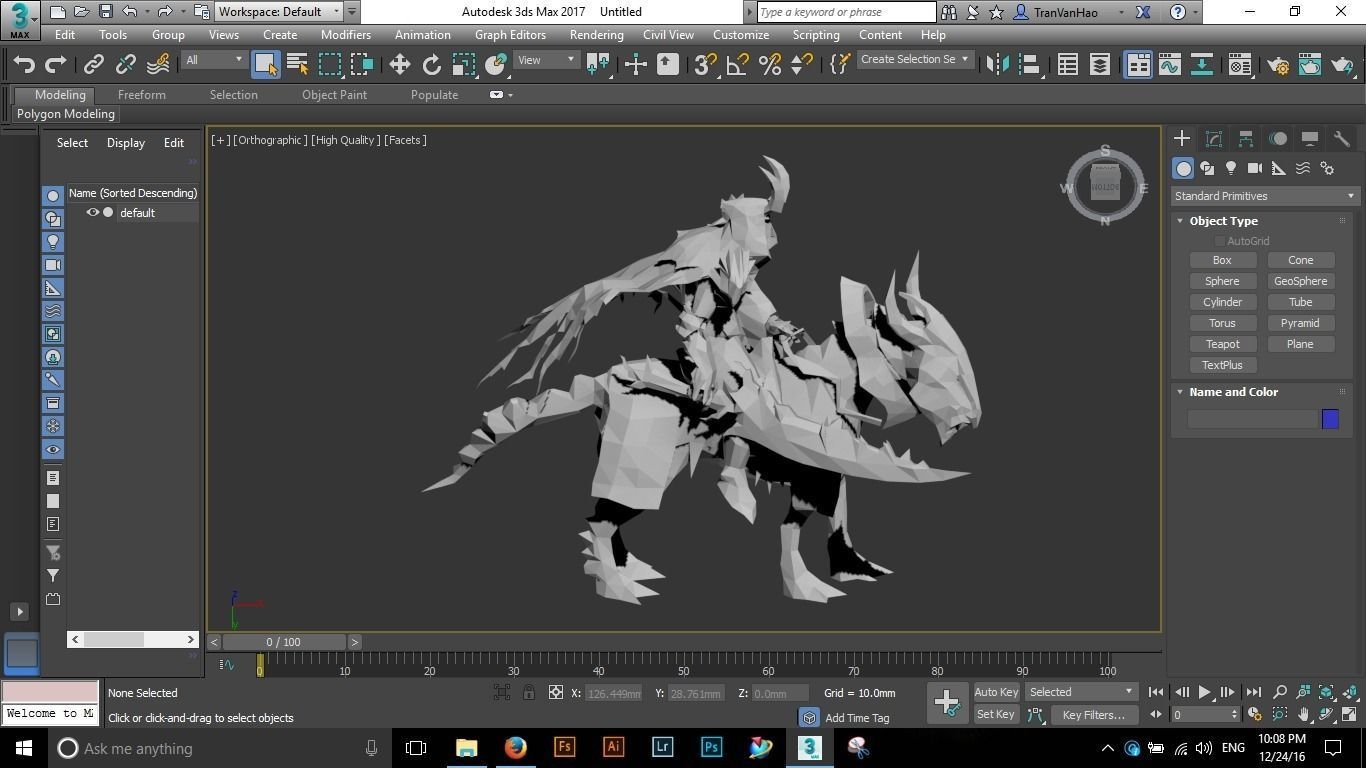Open the Modifiers menu
This screenshot has width=1366, height=768.
pos(346,34)
